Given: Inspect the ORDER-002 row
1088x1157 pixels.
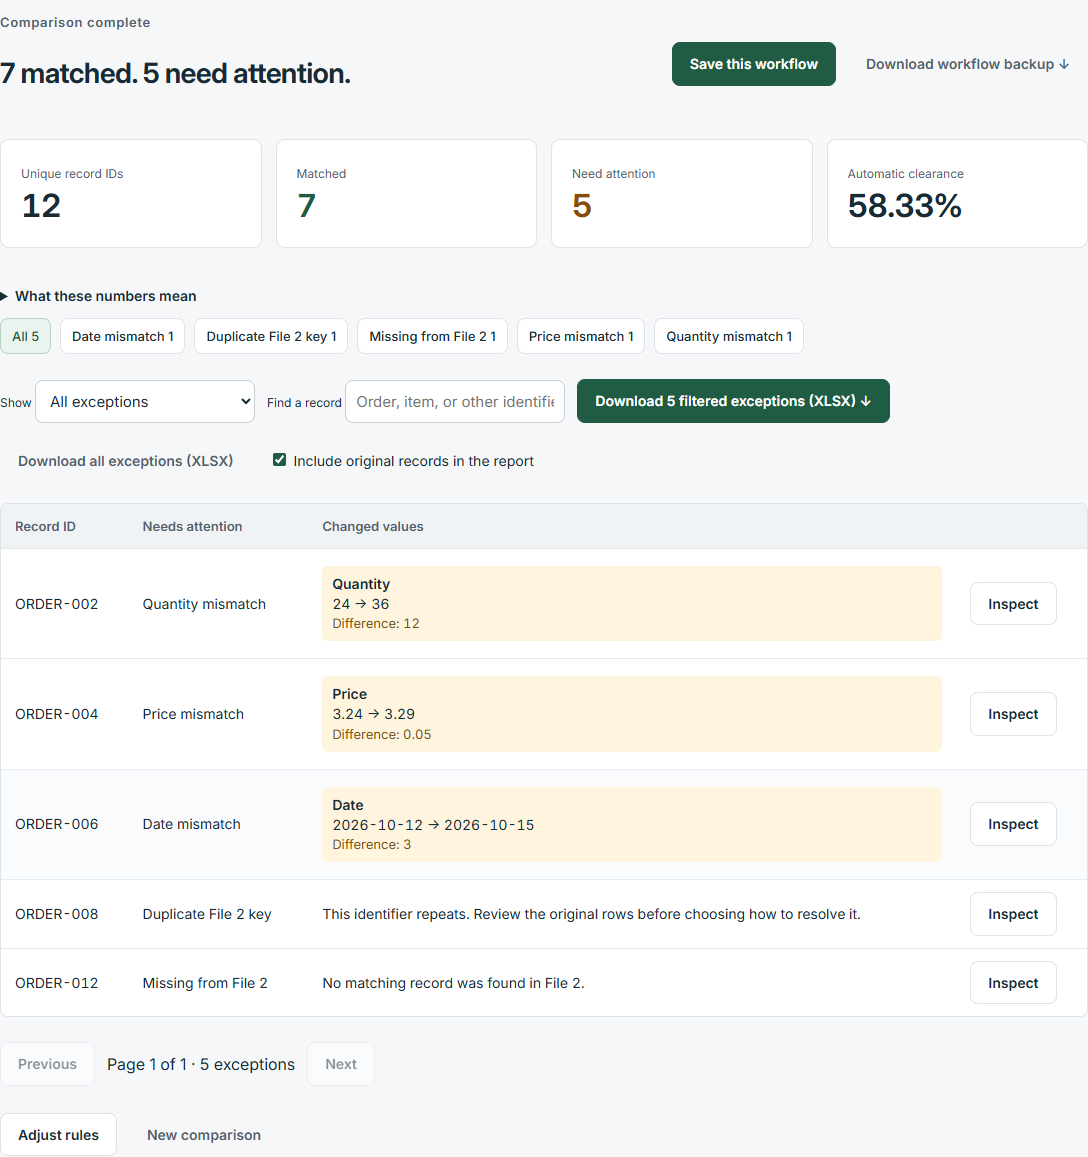Looking at the screenshot, I should click(x=1013, y=604).
